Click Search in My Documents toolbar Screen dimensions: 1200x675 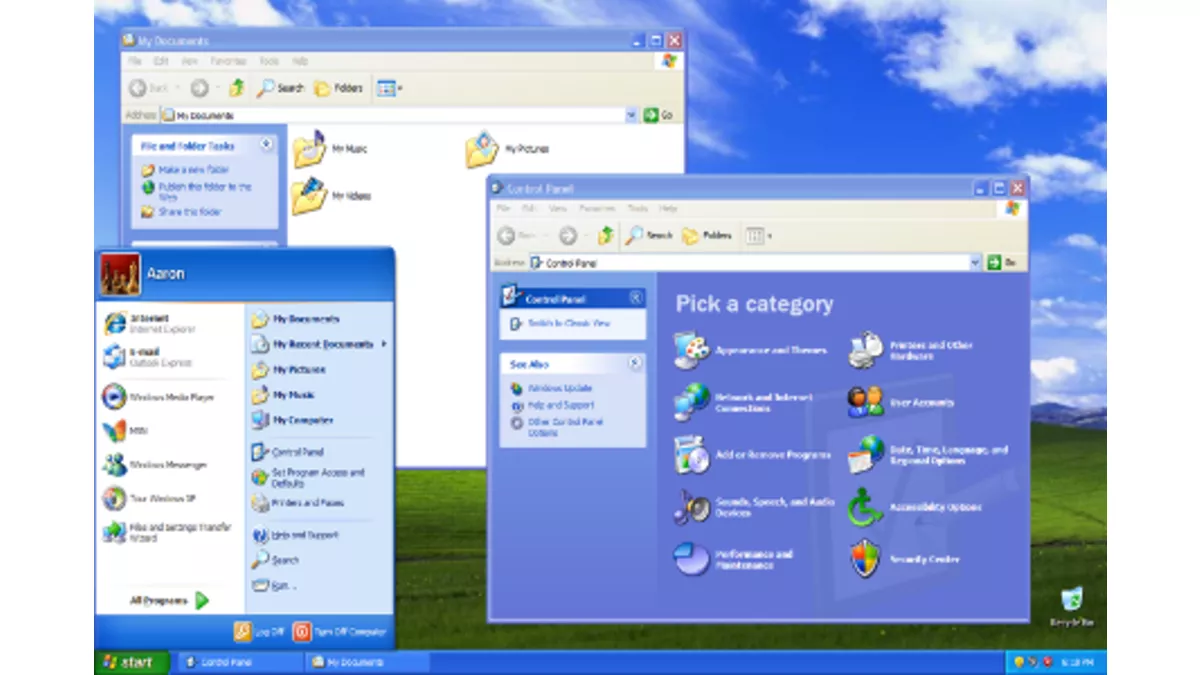click(281, 88)
